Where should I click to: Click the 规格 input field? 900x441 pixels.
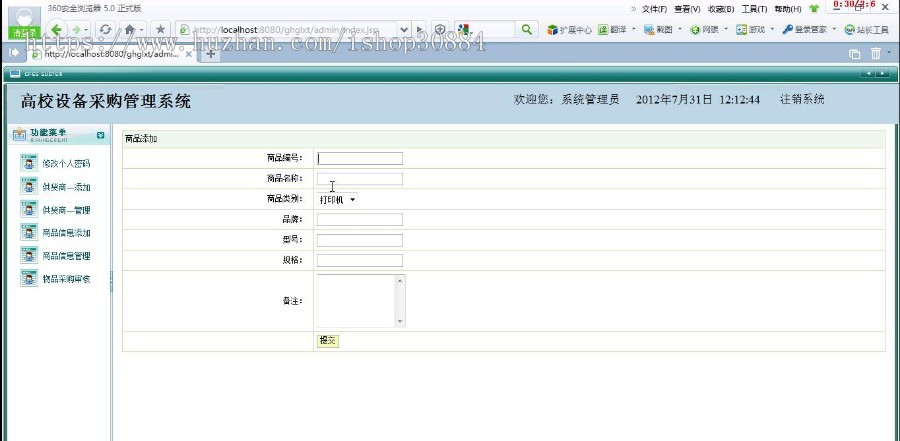point(360,260)
